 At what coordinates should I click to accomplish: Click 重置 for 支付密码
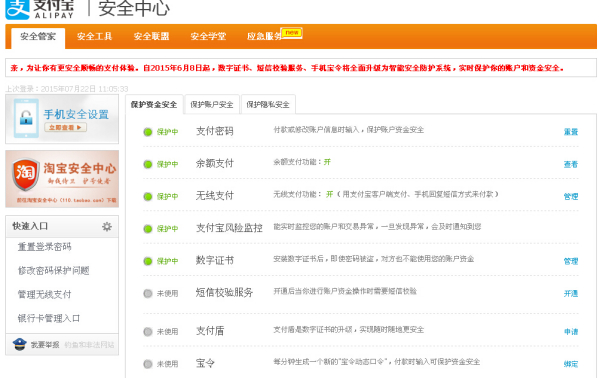point(571,132)
